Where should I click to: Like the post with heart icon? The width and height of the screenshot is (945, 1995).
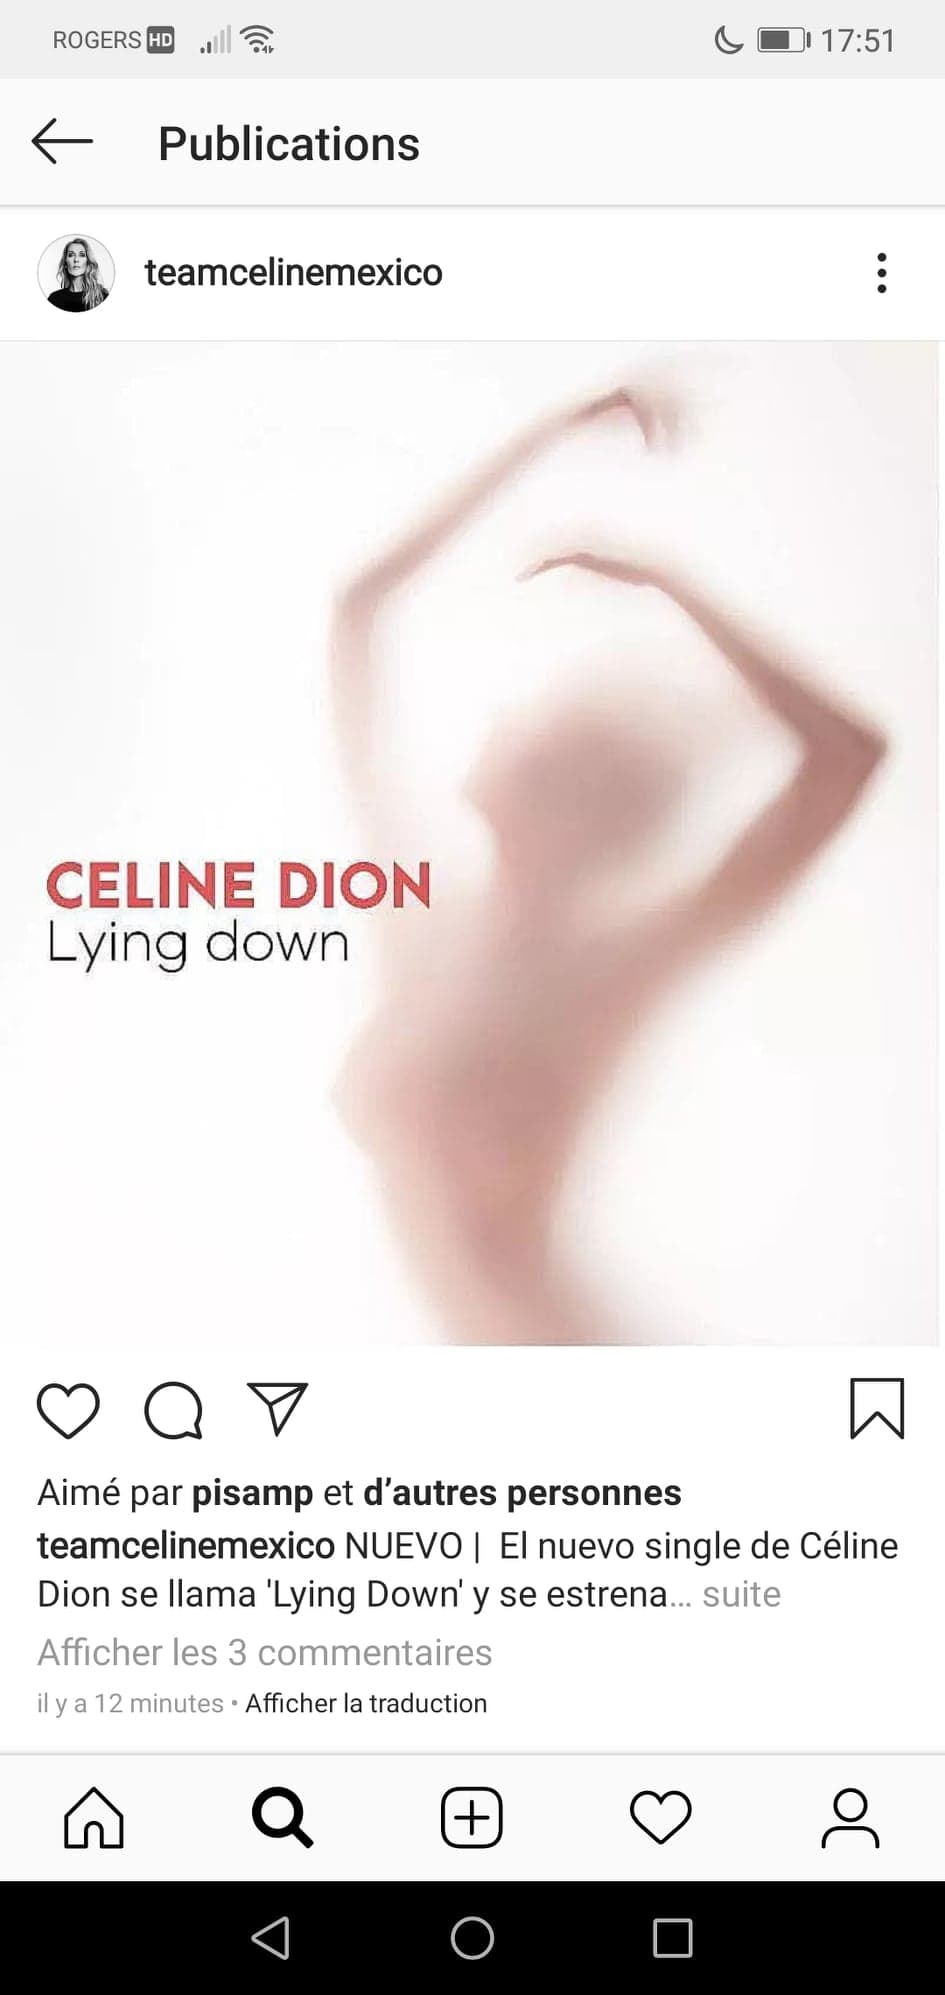pyautogui.click(x=68, y=1410)
